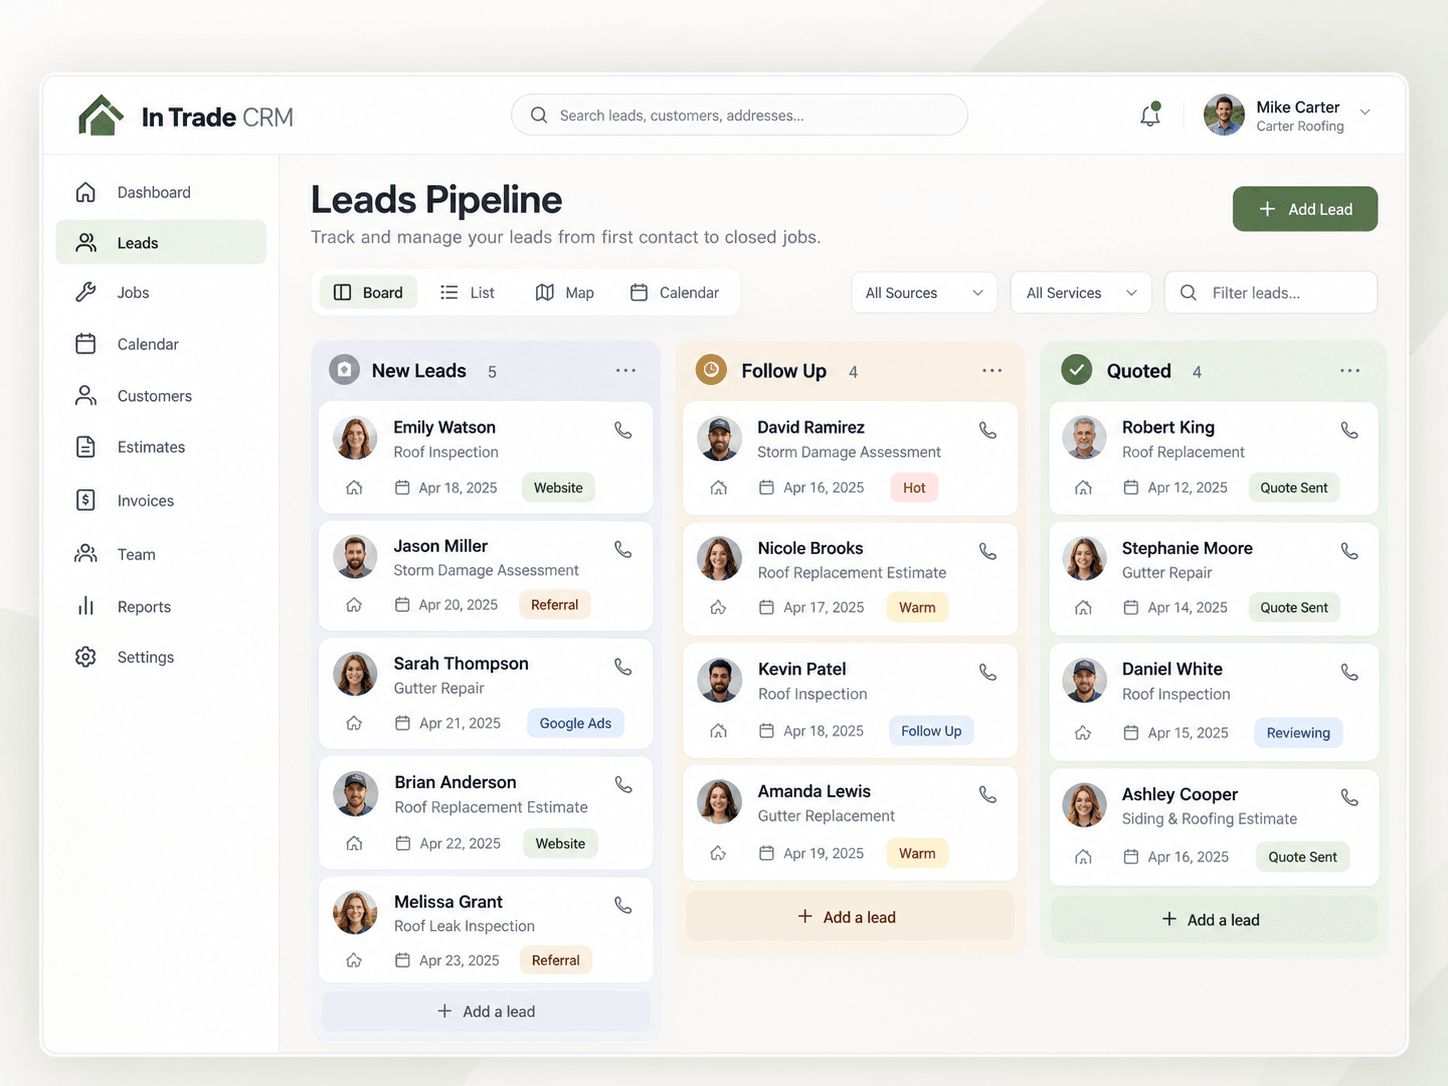Switch to List view

tap(467, 292)
